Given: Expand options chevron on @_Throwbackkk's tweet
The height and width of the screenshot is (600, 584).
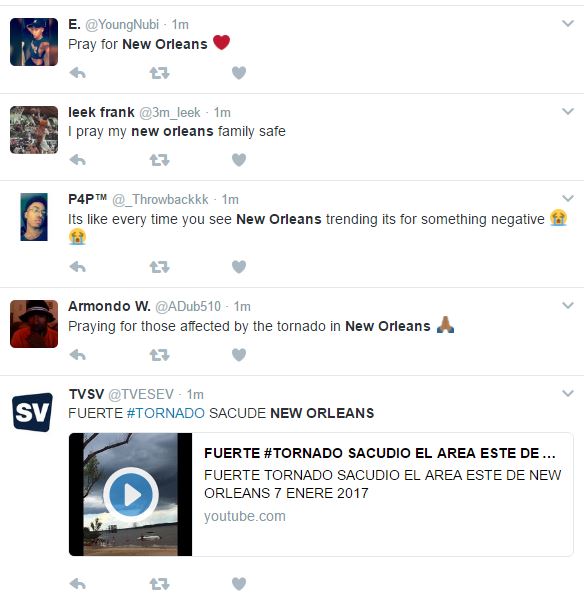Looking at the screenshot, I should click(x=568, y=198).
